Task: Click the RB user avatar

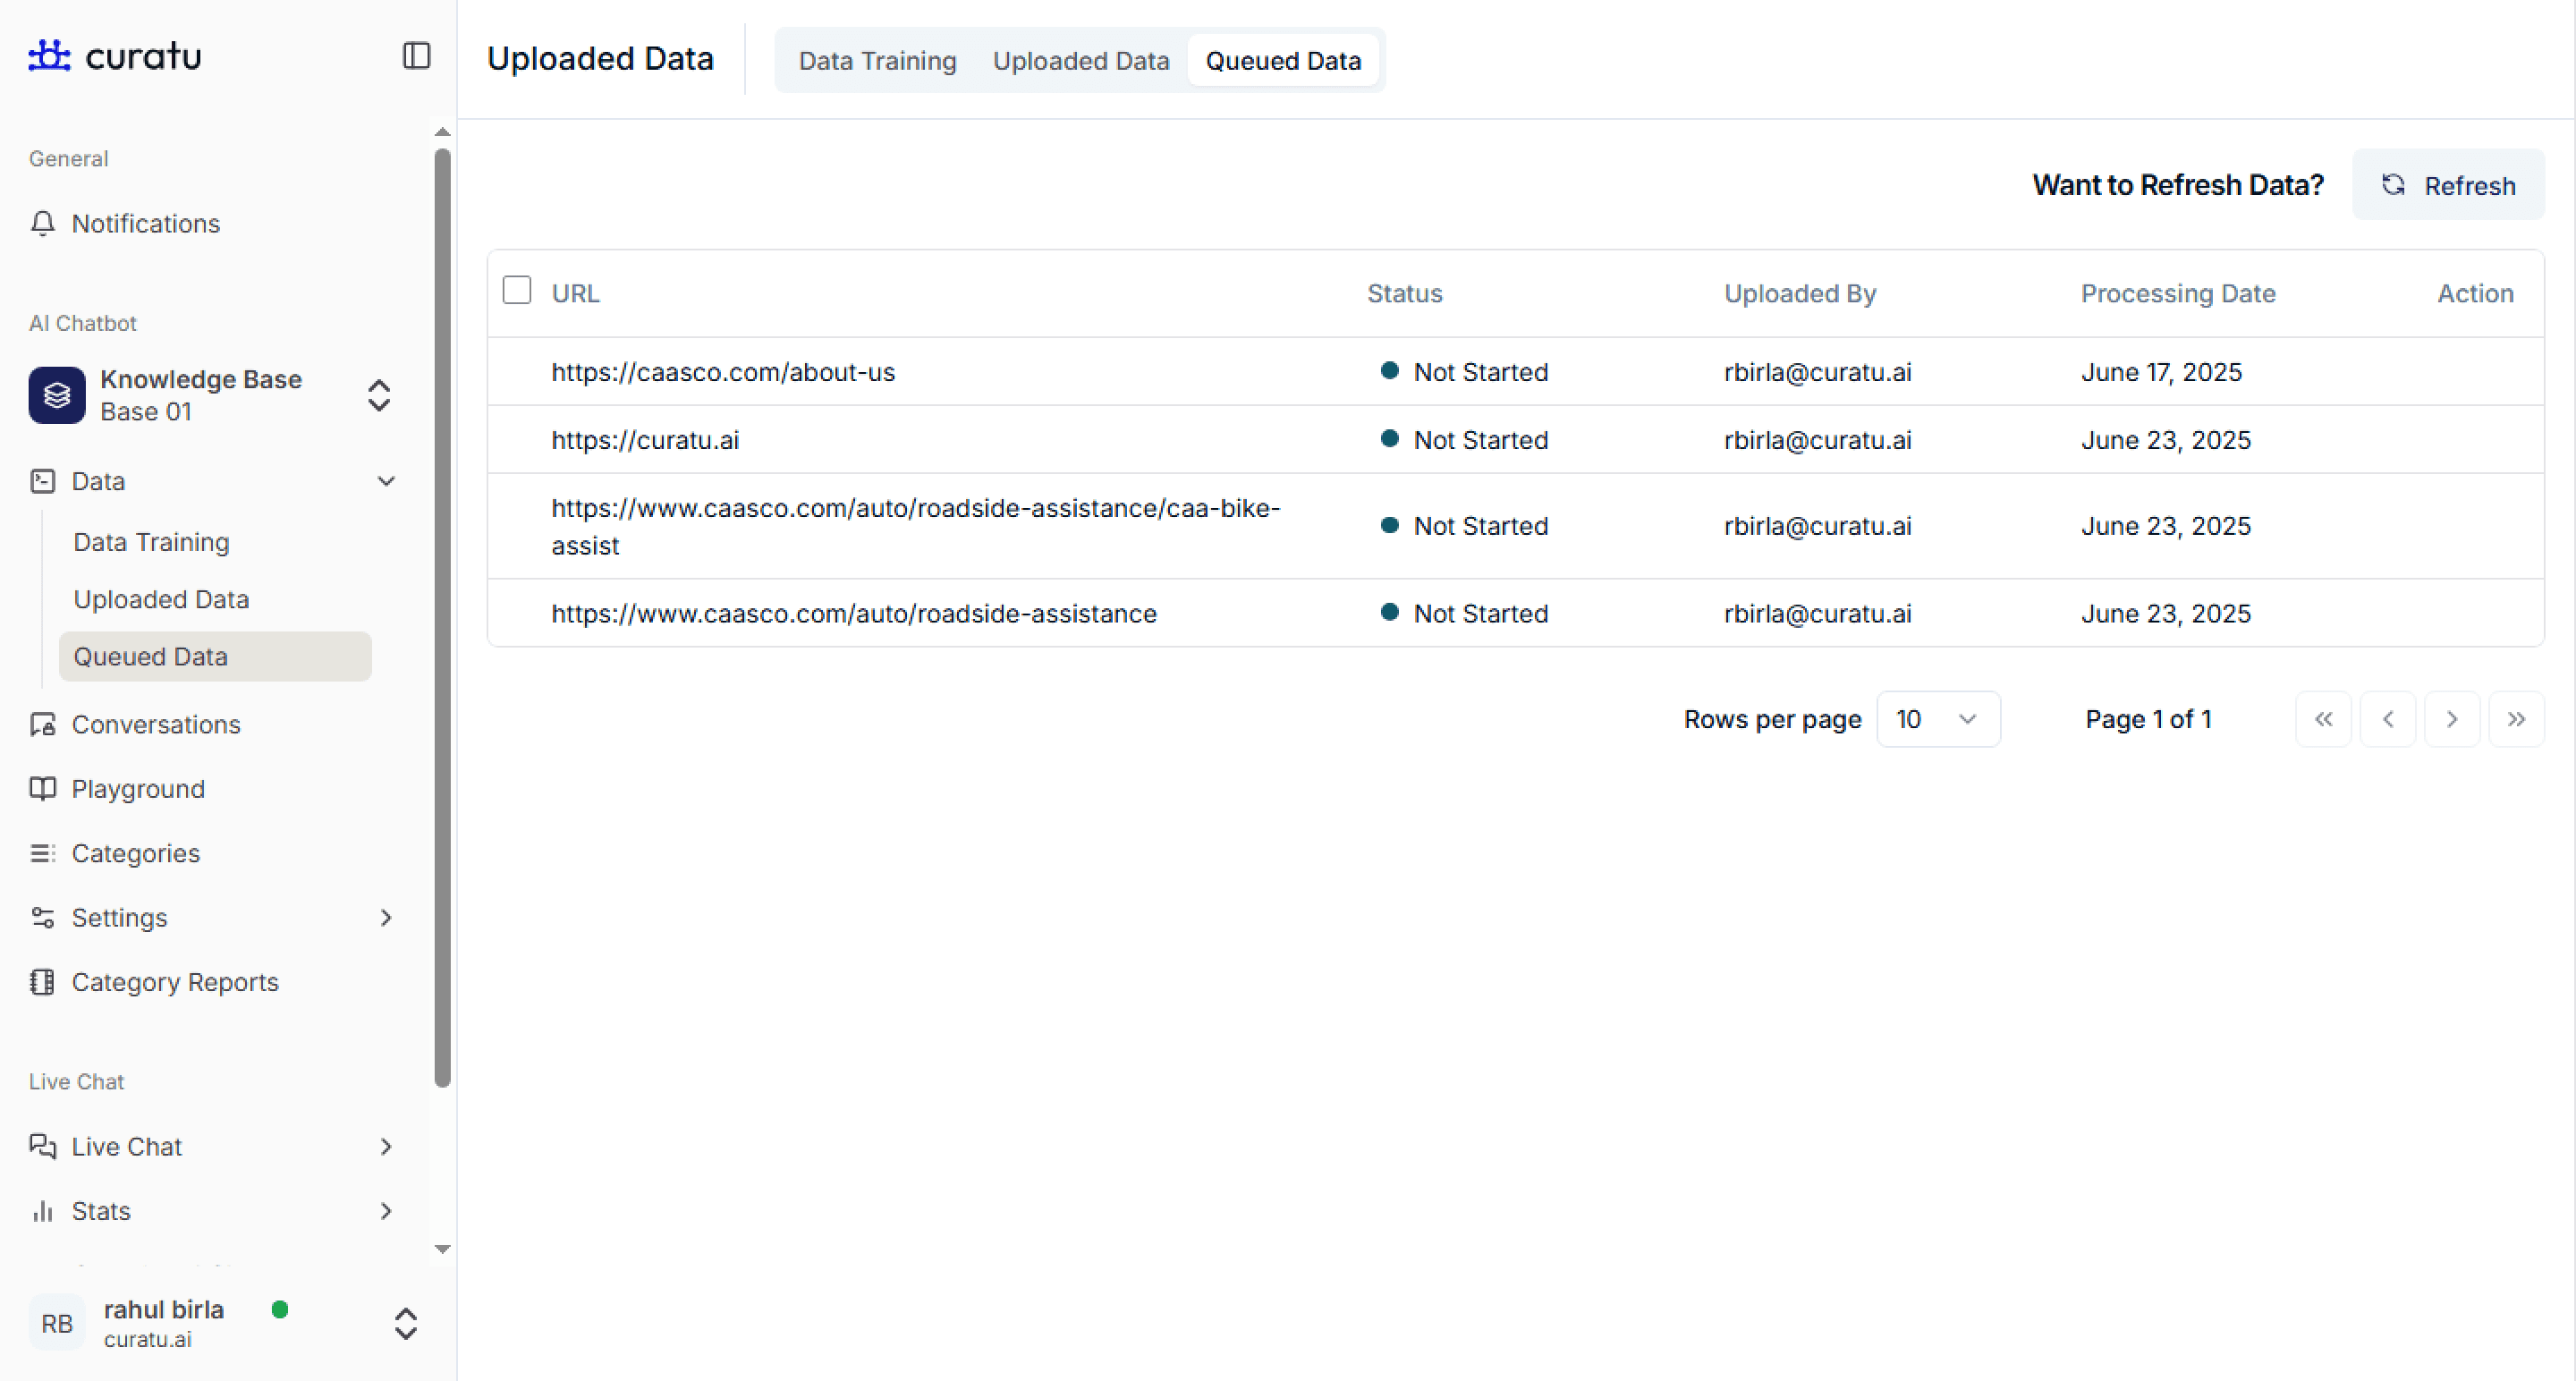Action: 57,1323
